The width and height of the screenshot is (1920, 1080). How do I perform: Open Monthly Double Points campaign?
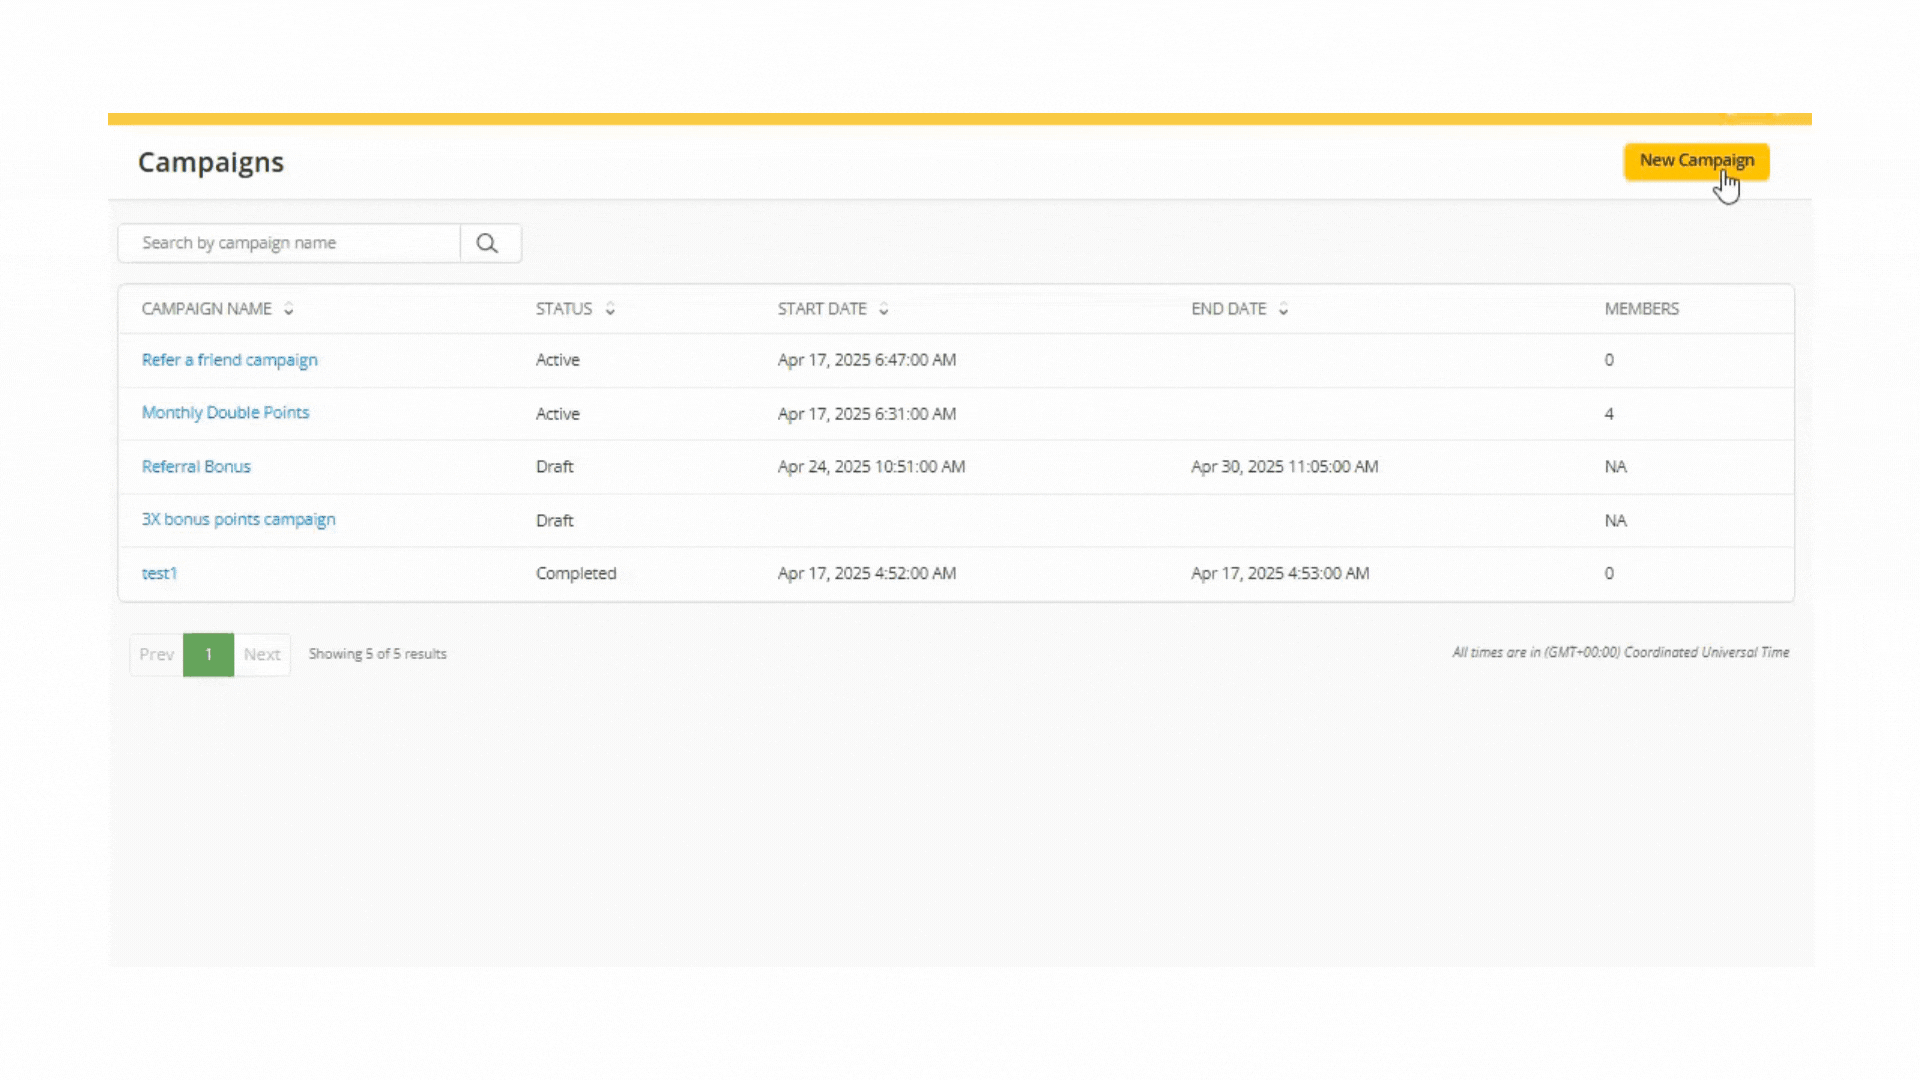point(225,413)
